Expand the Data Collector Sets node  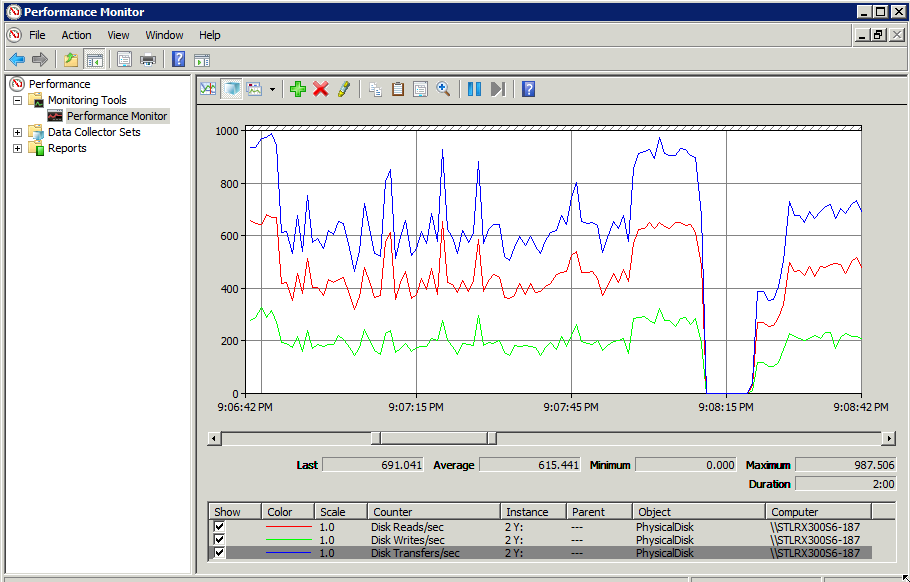17,132
